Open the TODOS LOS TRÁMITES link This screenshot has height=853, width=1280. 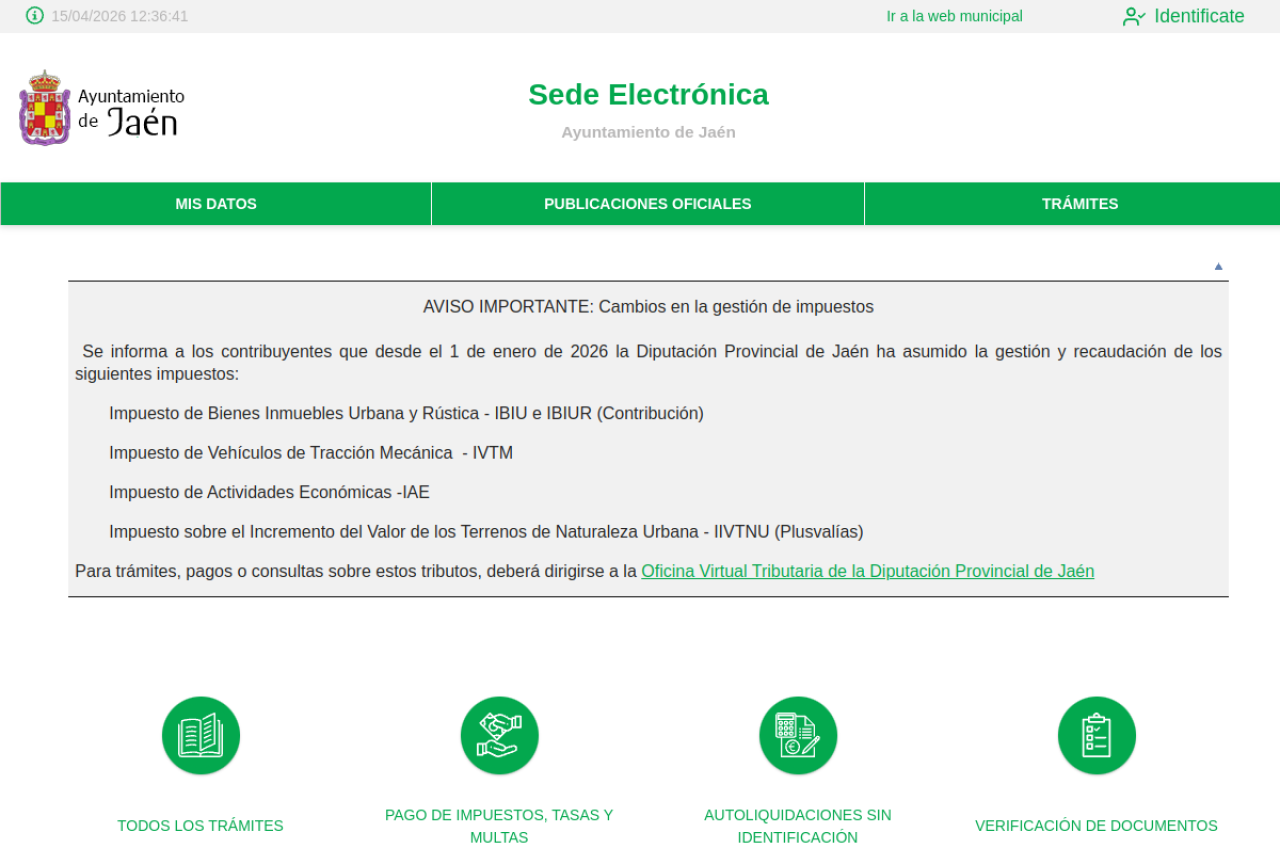pyautogui.click(x=200, y=826)
